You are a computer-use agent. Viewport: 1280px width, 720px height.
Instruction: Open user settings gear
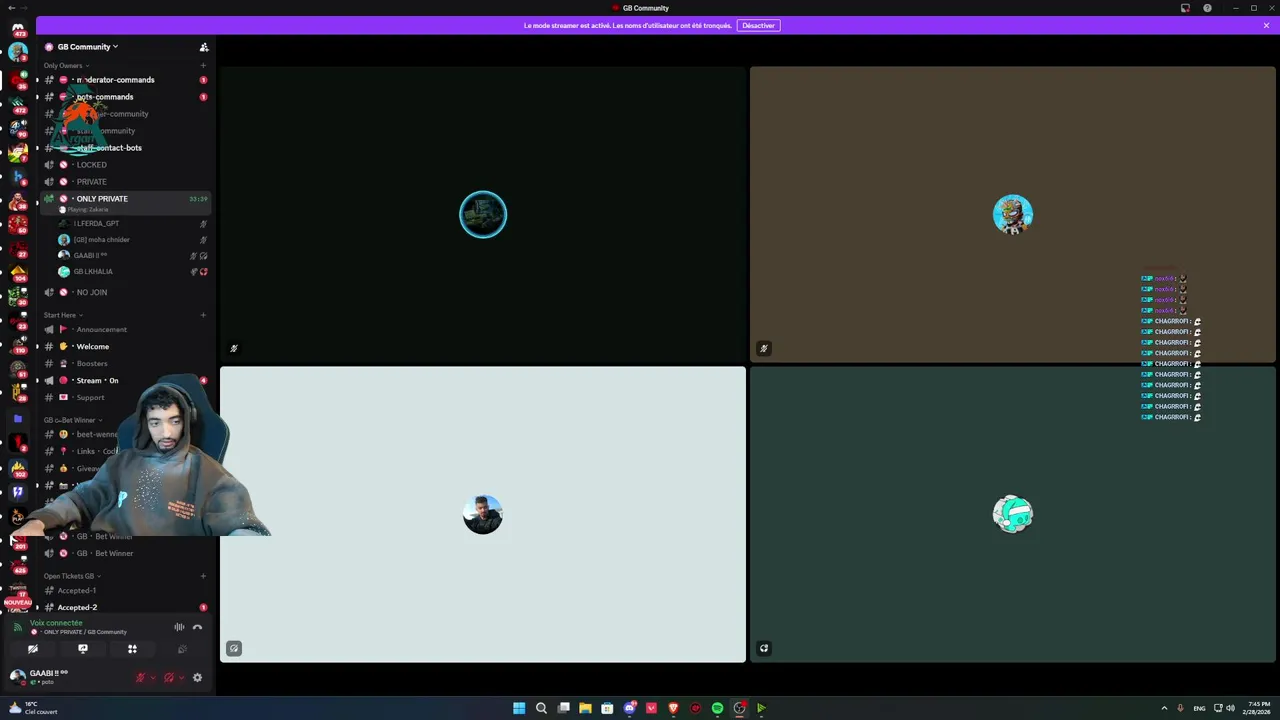[197, 678]
